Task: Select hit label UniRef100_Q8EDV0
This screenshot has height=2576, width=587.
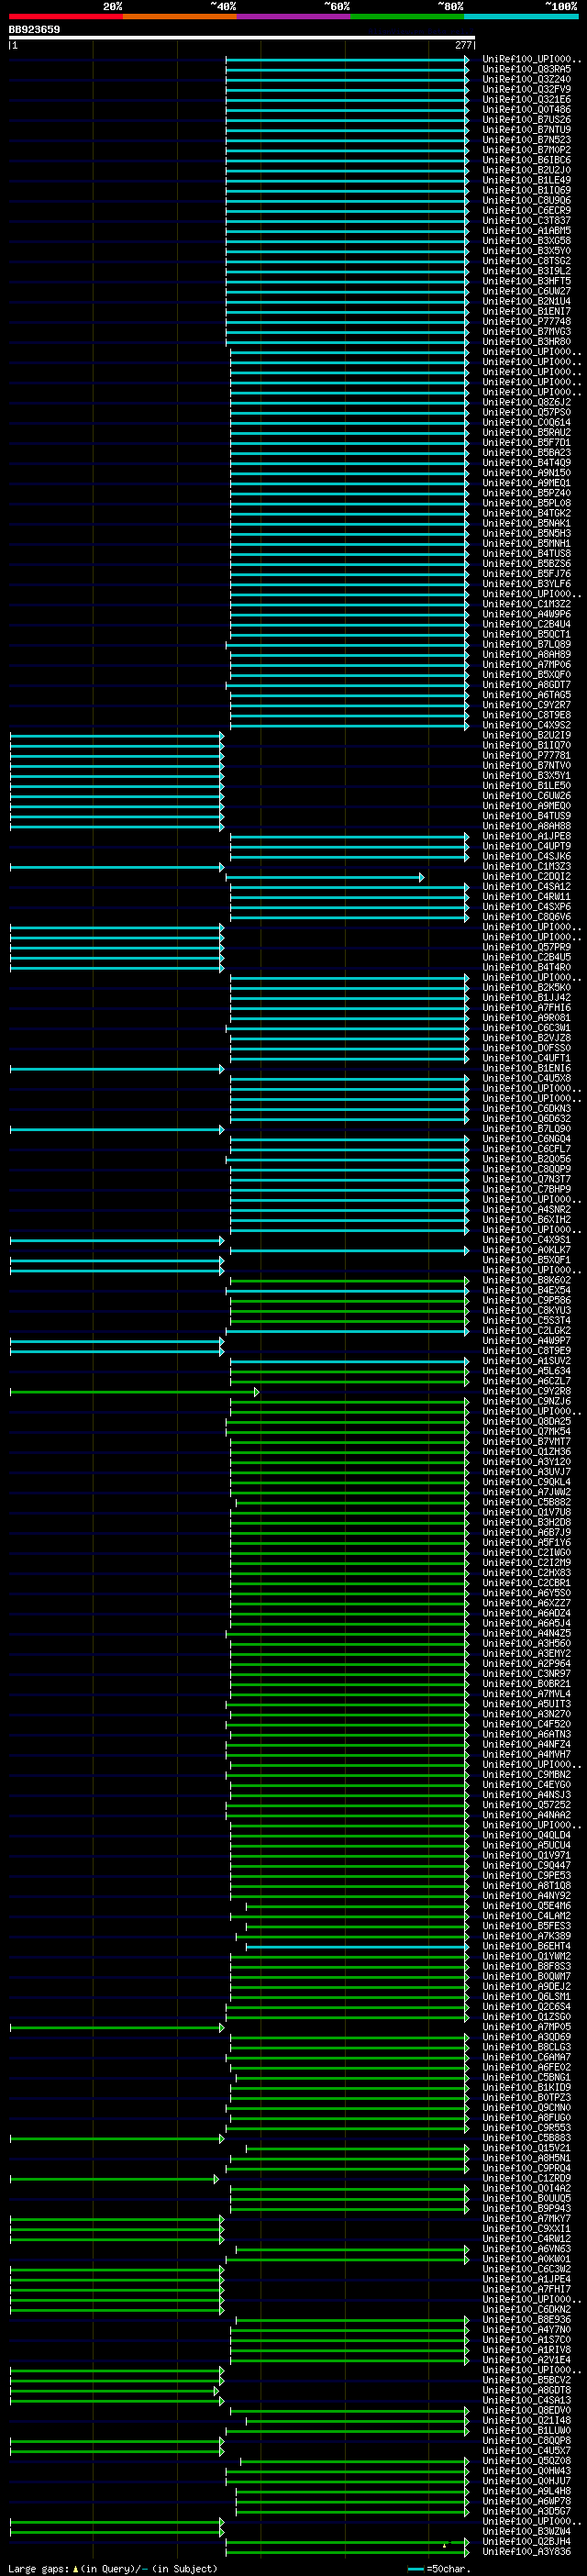Action: pyautogui.click(x=527, y=2410)
